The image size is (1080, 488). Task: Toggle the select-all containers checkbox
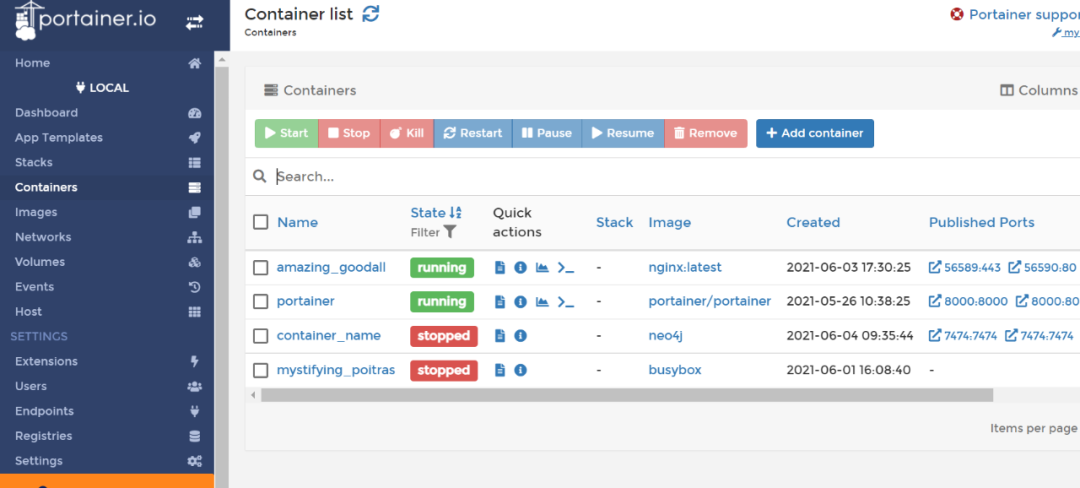260,222
